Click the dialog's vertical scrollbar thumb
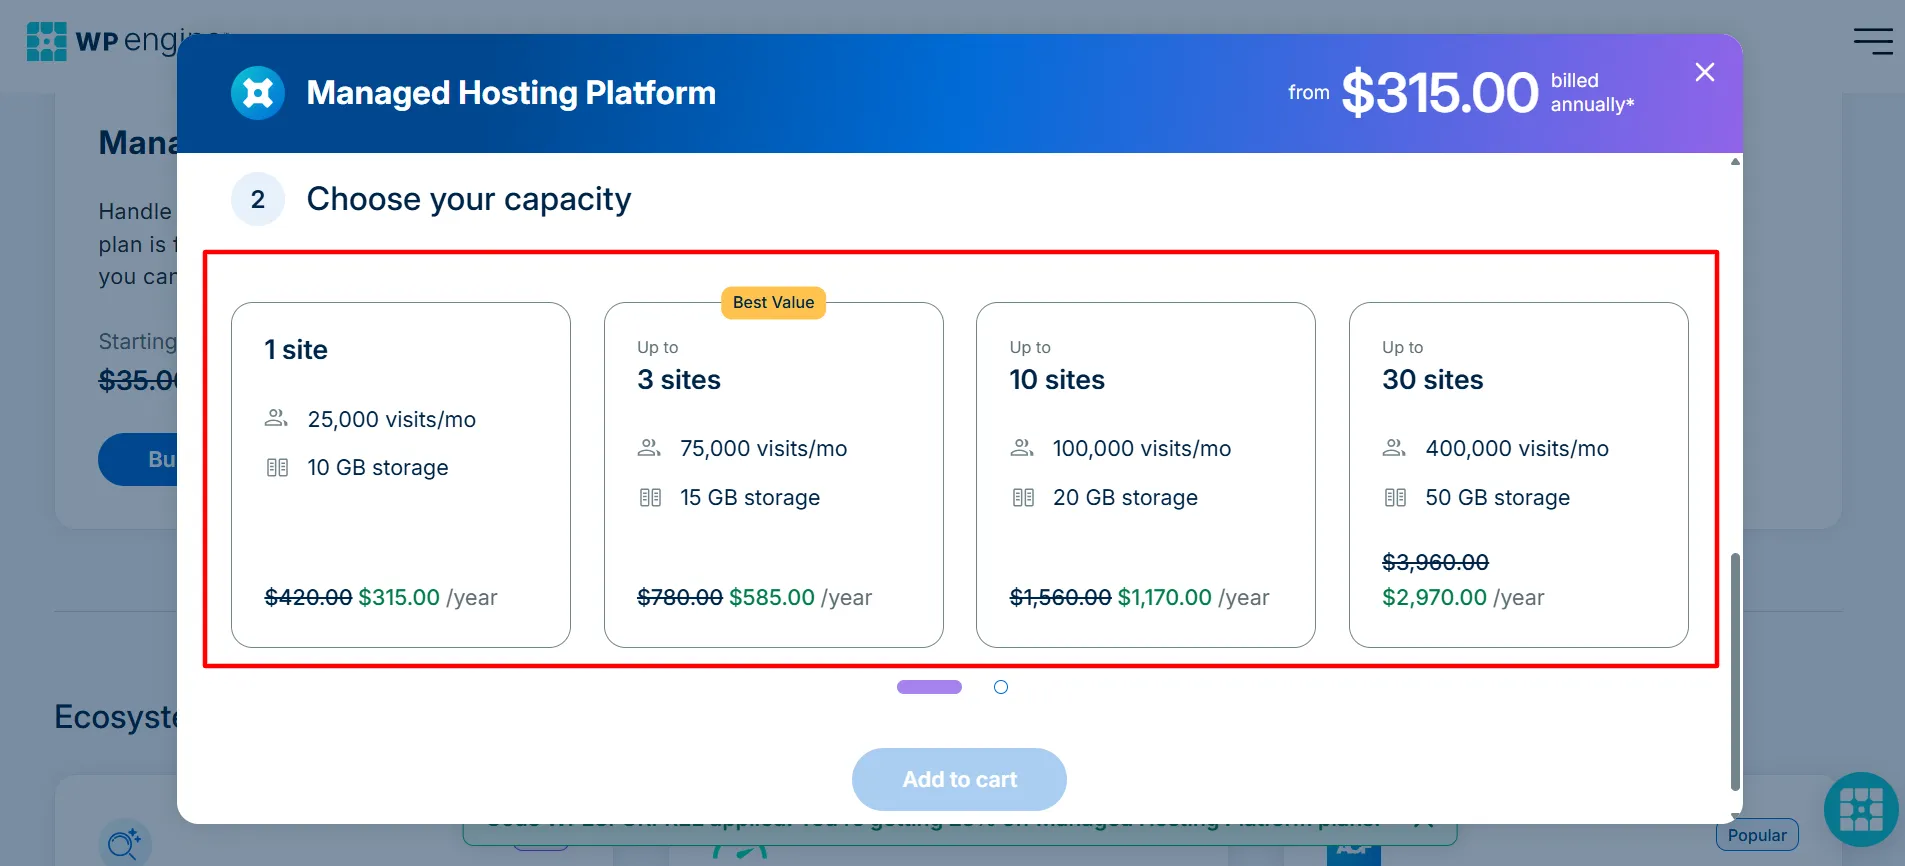 (x=1736, y=670)
